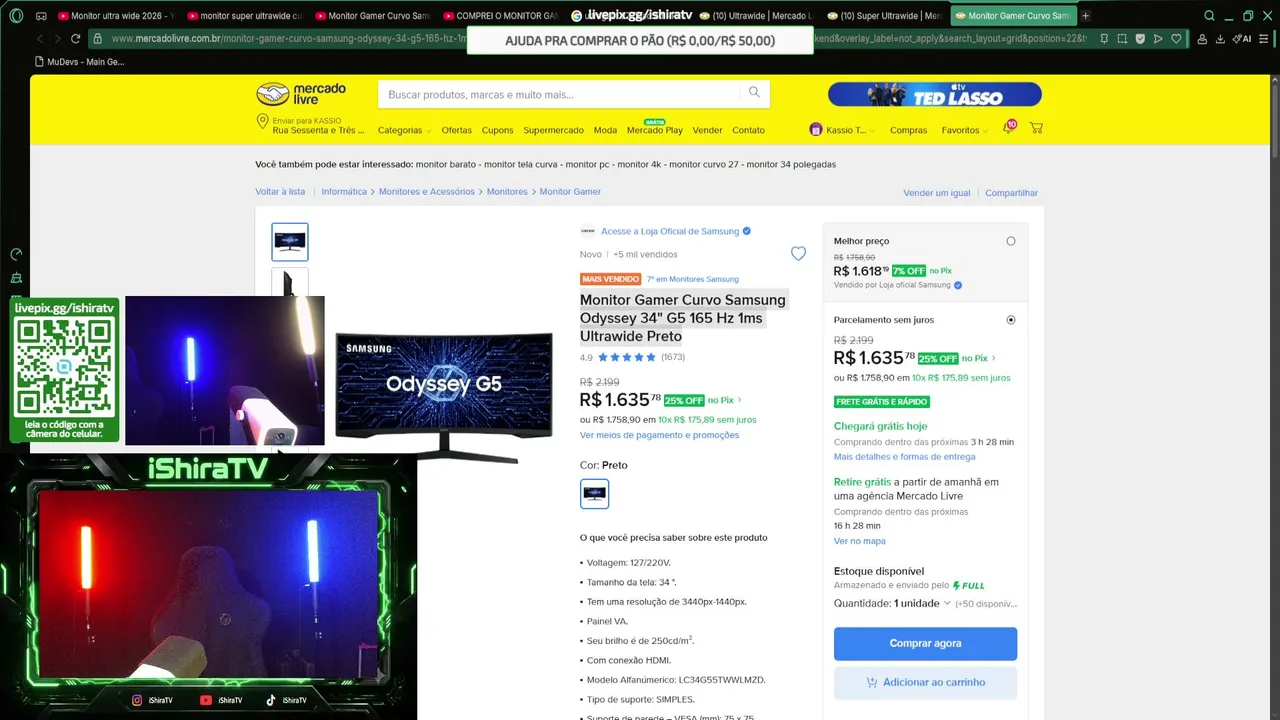
Task: Open Mais detalhes e formas de entrega link
Action: click(904, 456)
